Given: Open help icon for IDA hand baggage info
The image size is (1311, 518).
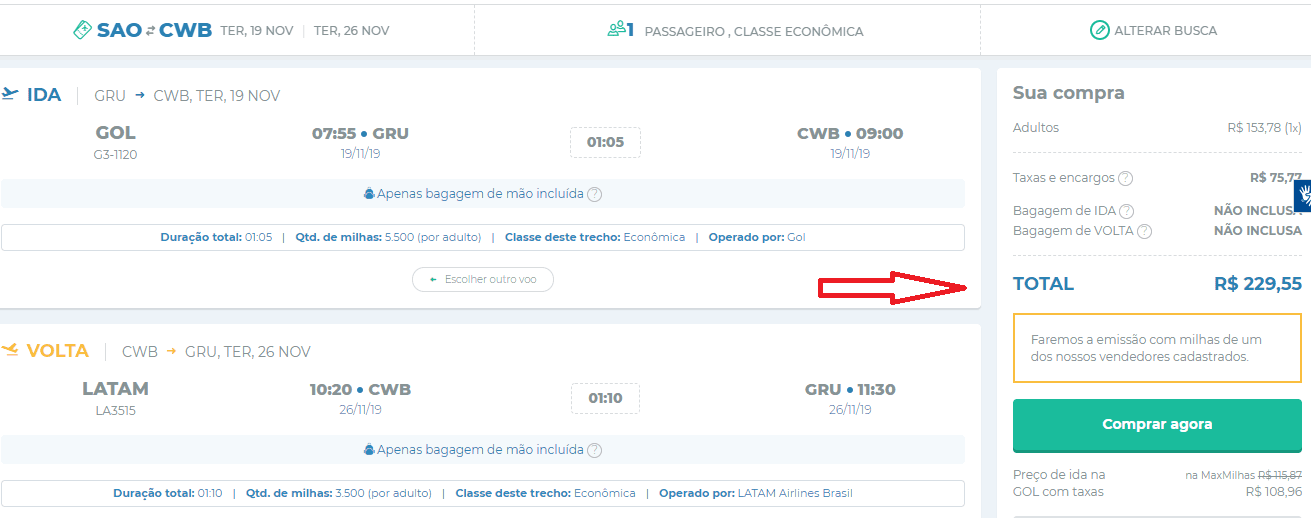Looking at the screenshot, I should [594, 194].
